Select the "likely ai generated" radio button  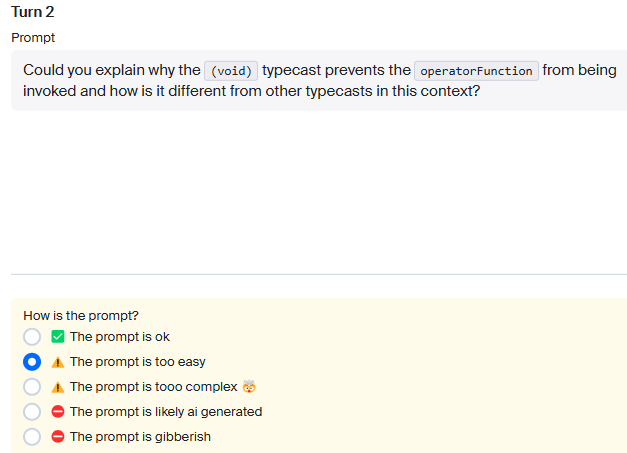click(x=32, y=411)
